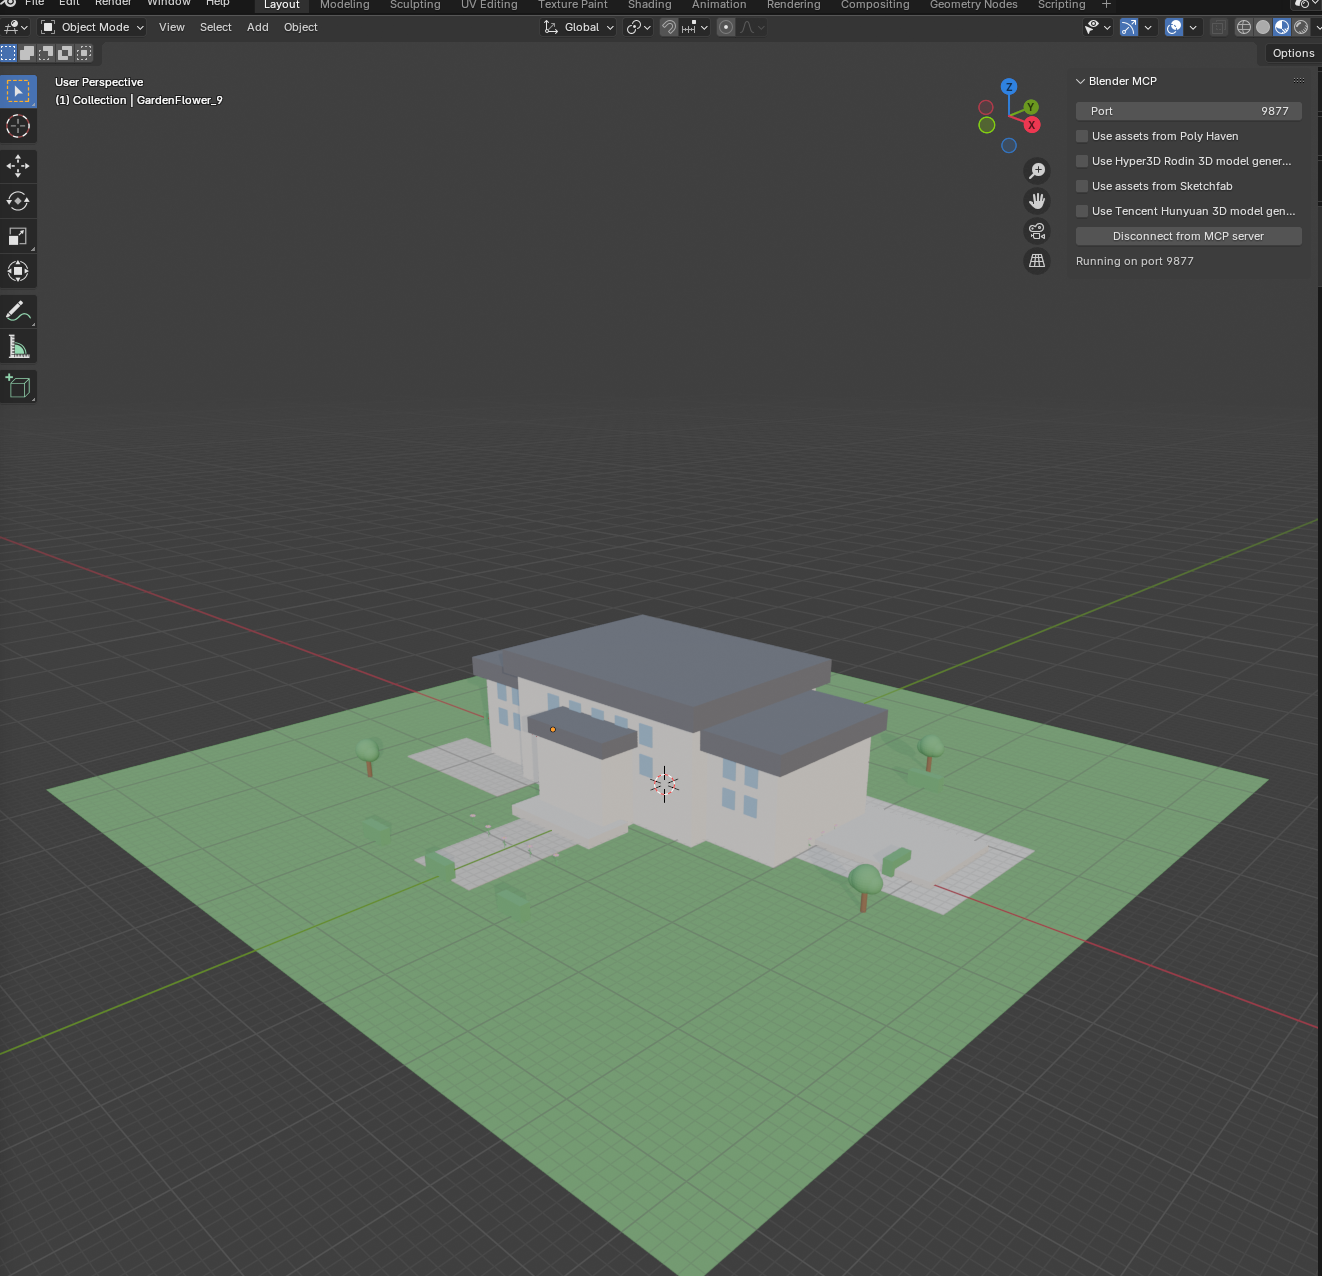Activate the Cursor tool
Viewport: 1322px width, 1276px height.
point(18,126)
